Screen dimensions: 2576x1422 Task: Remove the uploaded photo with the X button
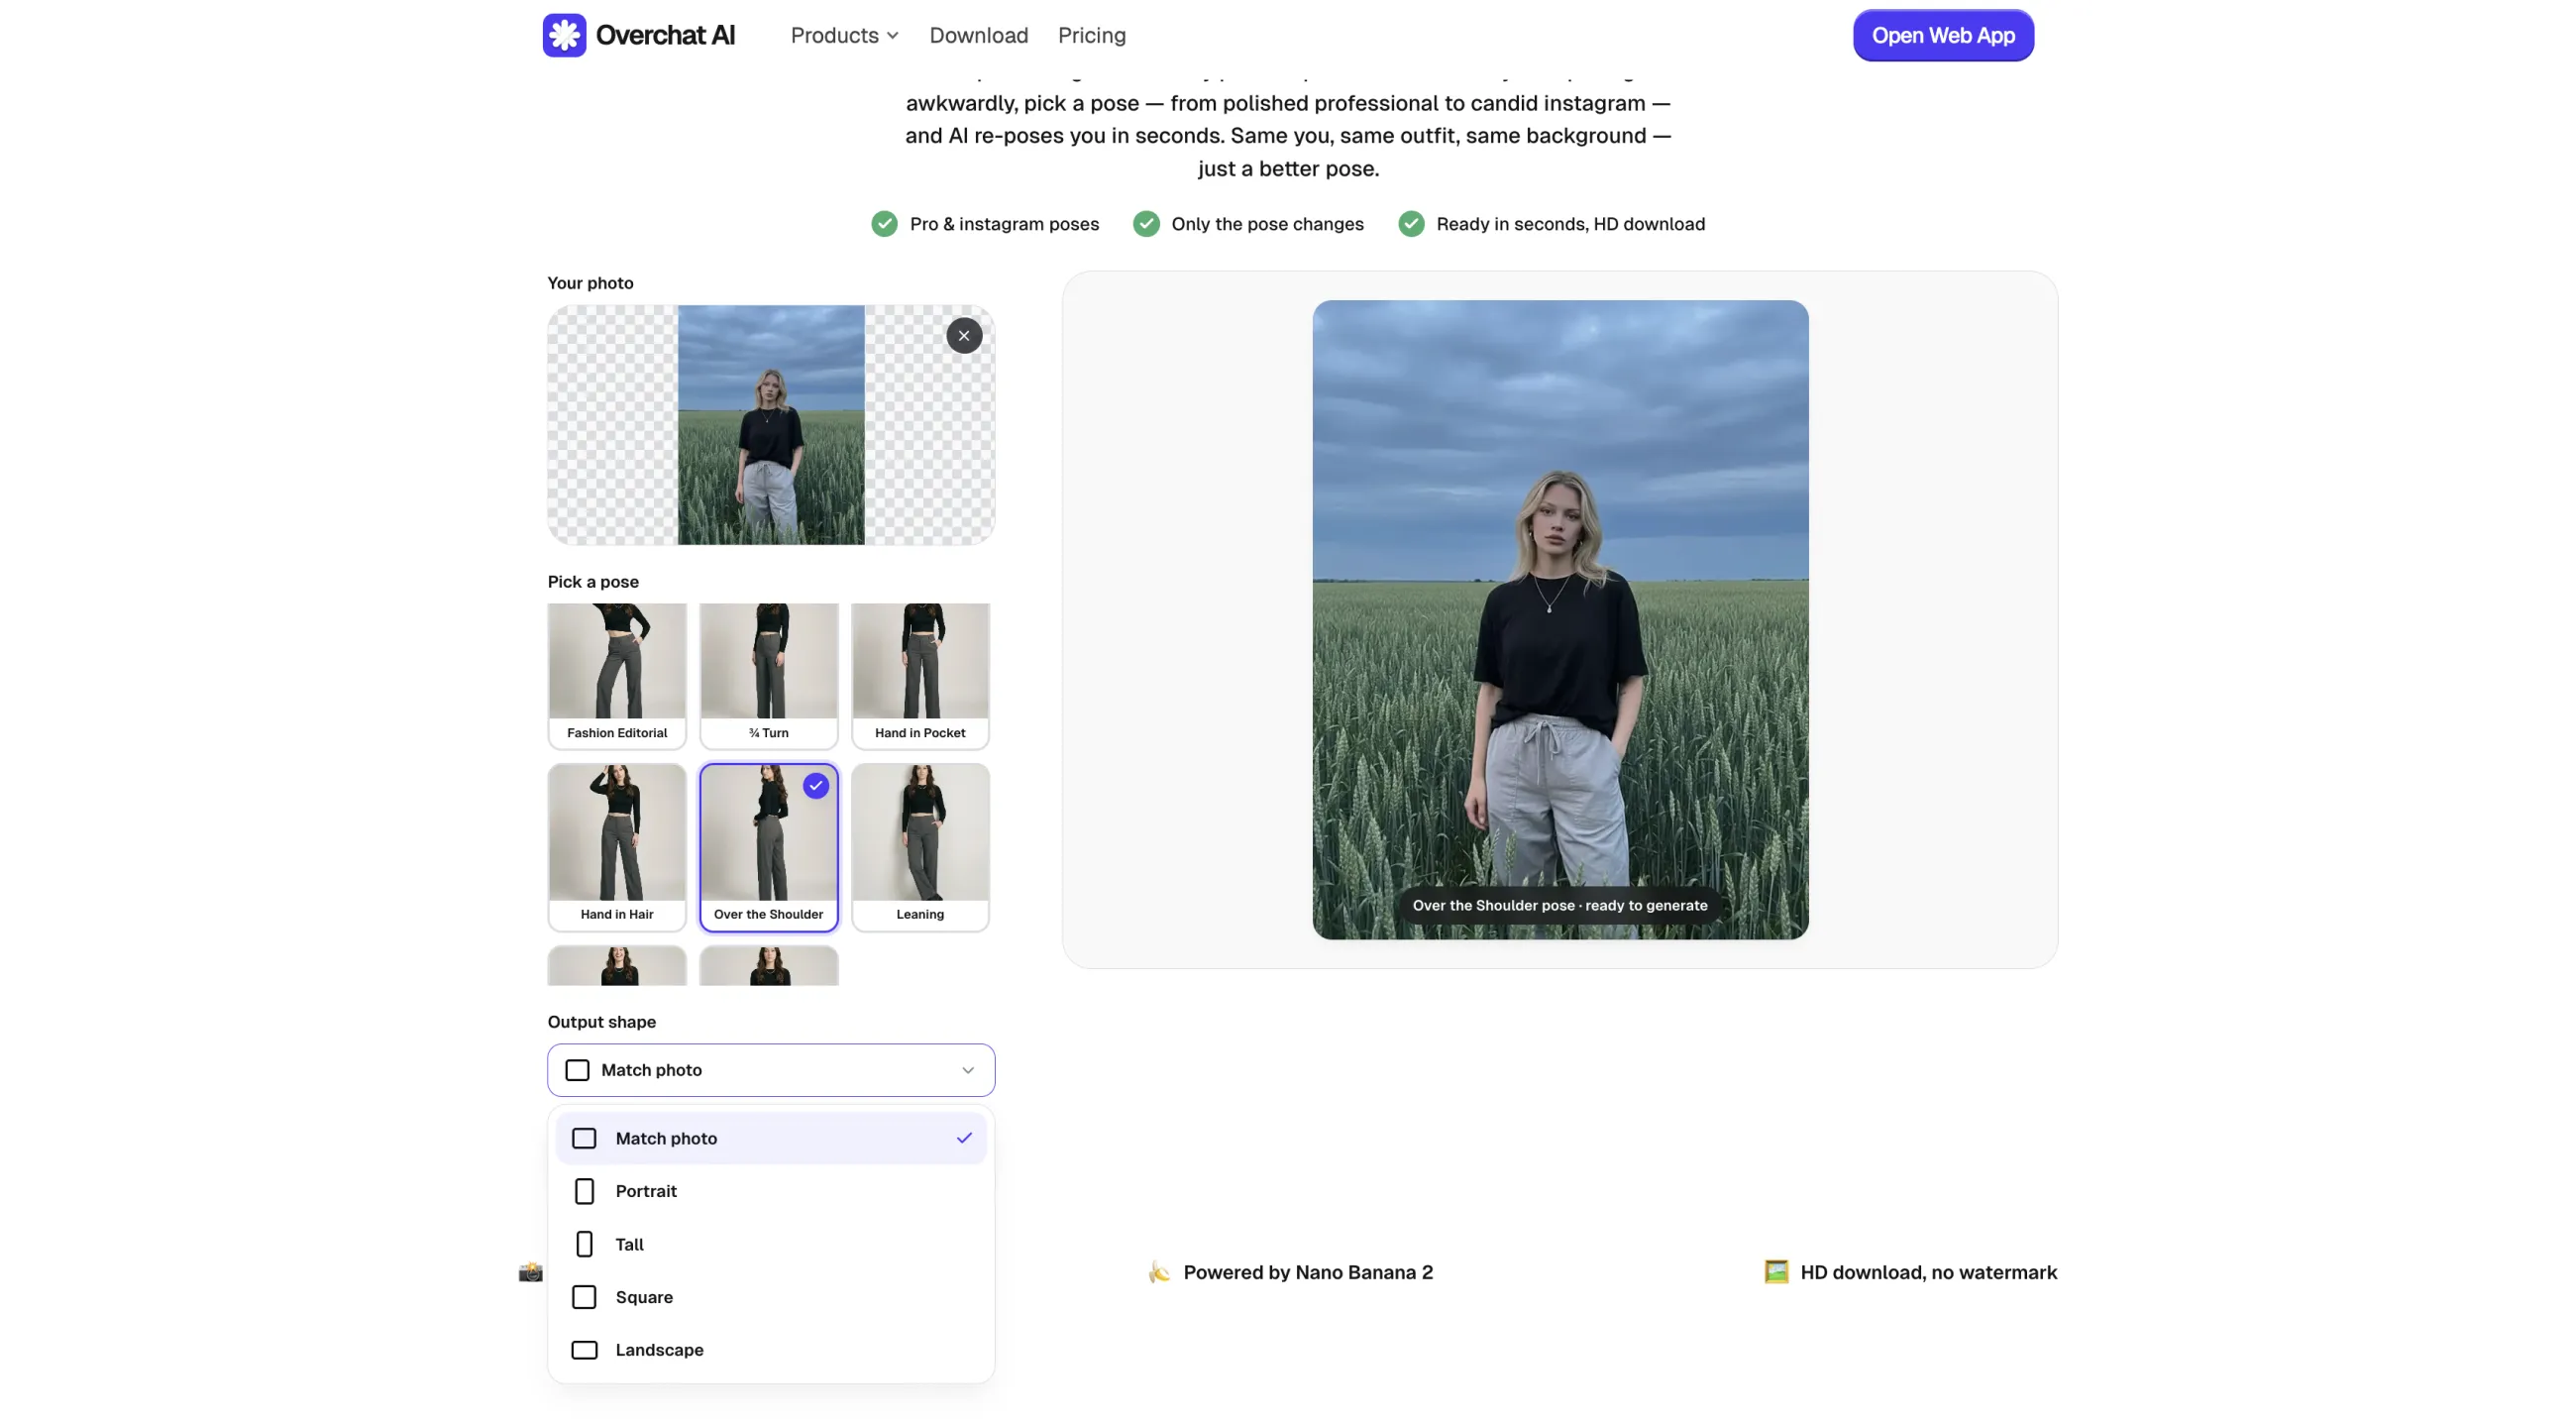click(x=964, y=336)
